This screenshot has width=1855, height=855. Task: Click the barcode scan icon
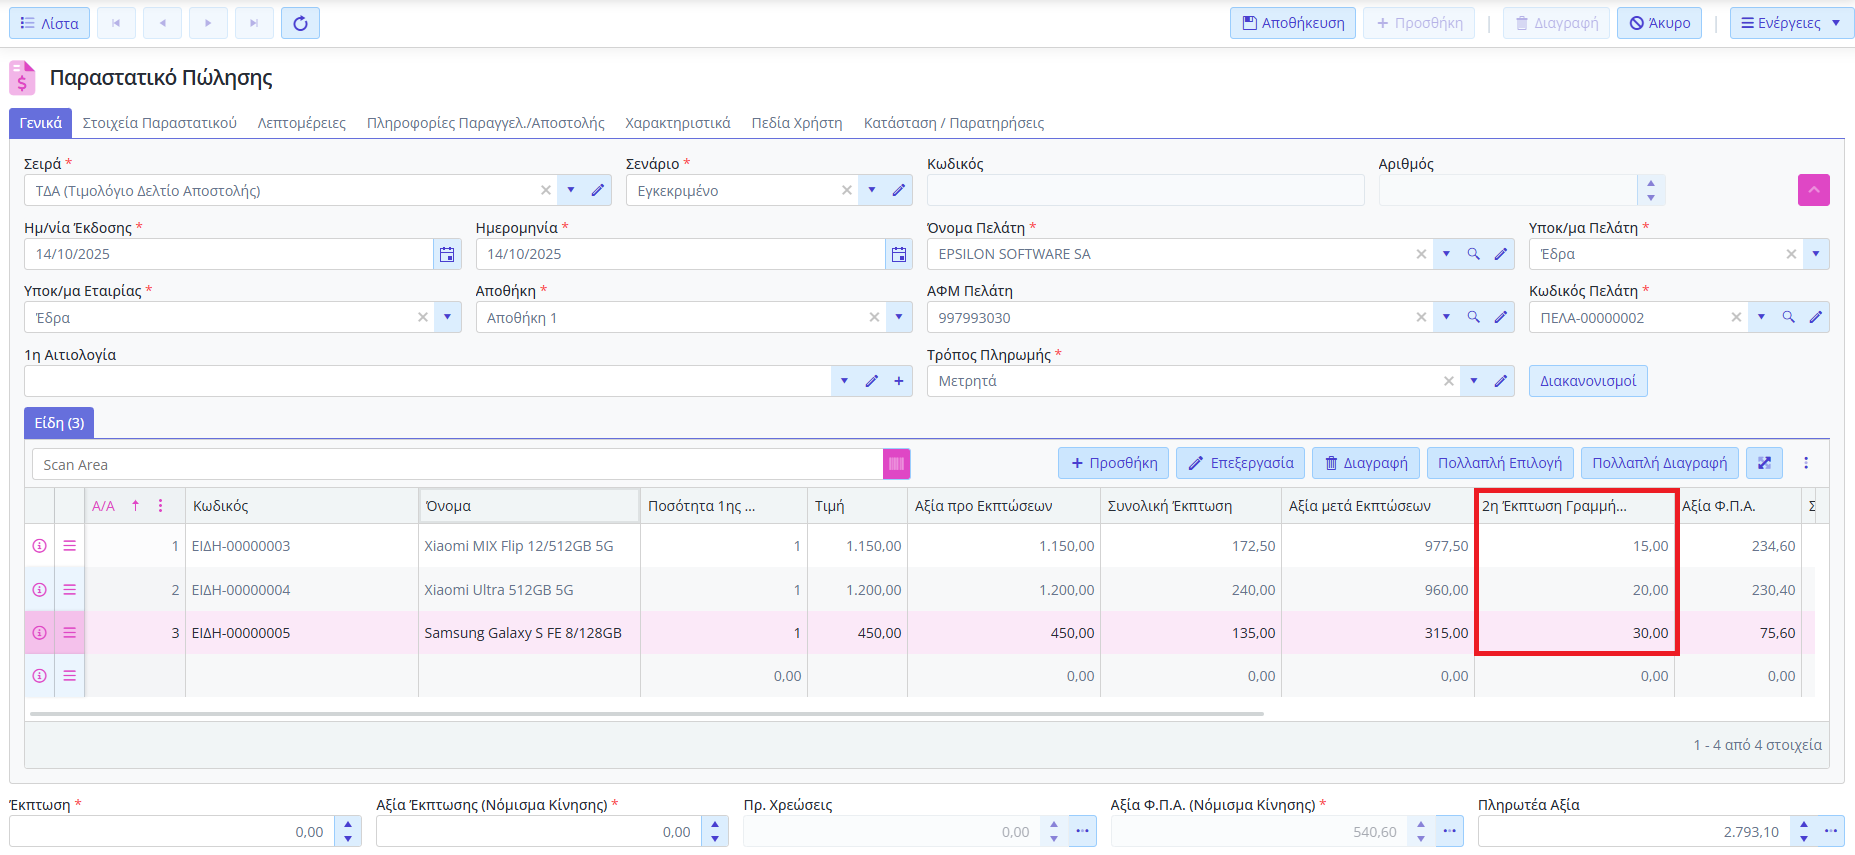[x=896, y=464]
